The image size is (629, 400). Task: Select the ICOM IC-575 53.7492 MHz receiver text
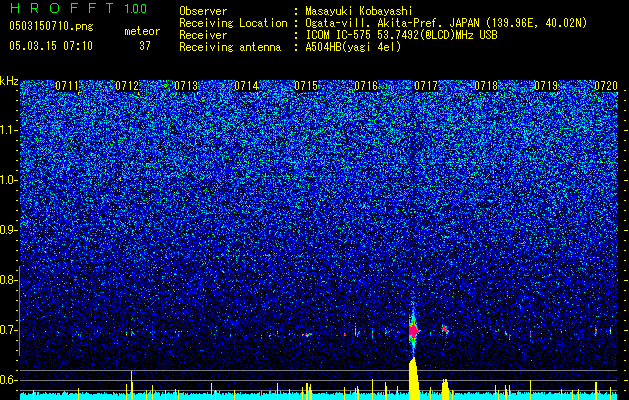(402, 35)
